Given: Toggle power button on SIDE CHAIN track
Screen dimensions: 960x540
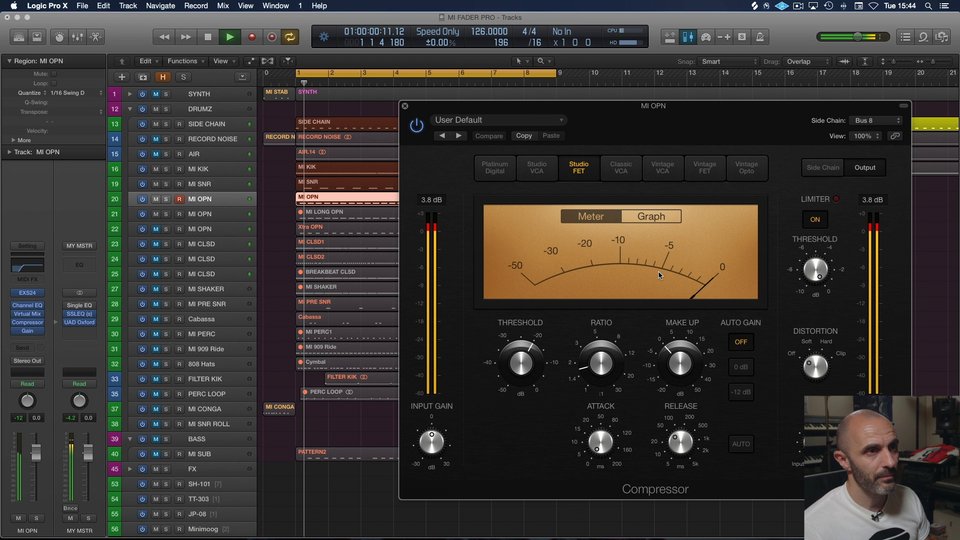Looking at the screenshot, I should pos(142,124).
